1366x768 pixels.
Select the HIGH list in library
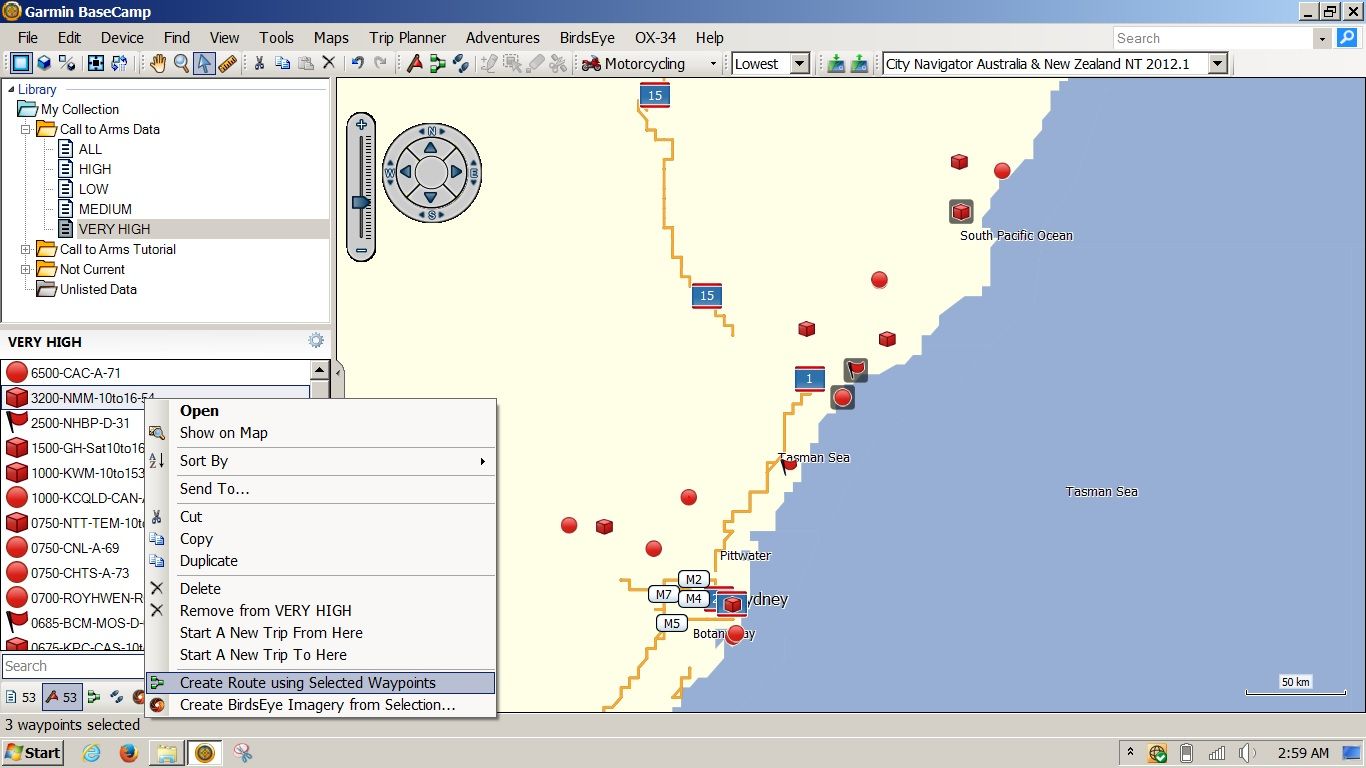[x=95, y=169]
